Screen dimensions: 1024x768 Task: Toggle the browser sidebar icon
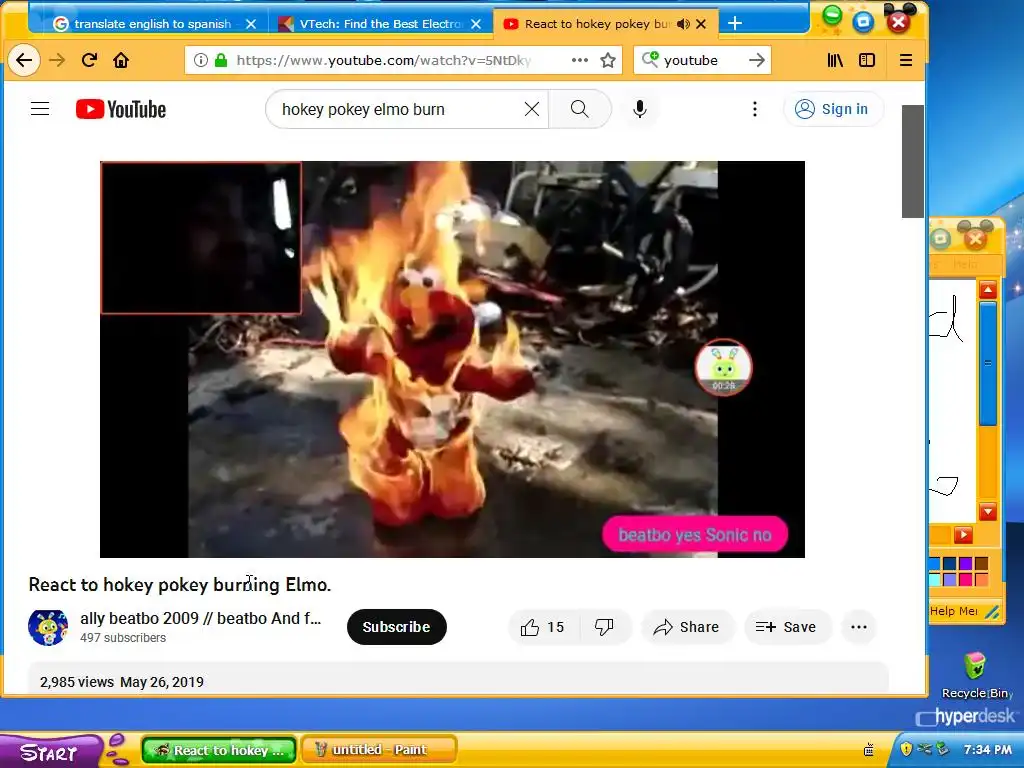coord(867,60)
